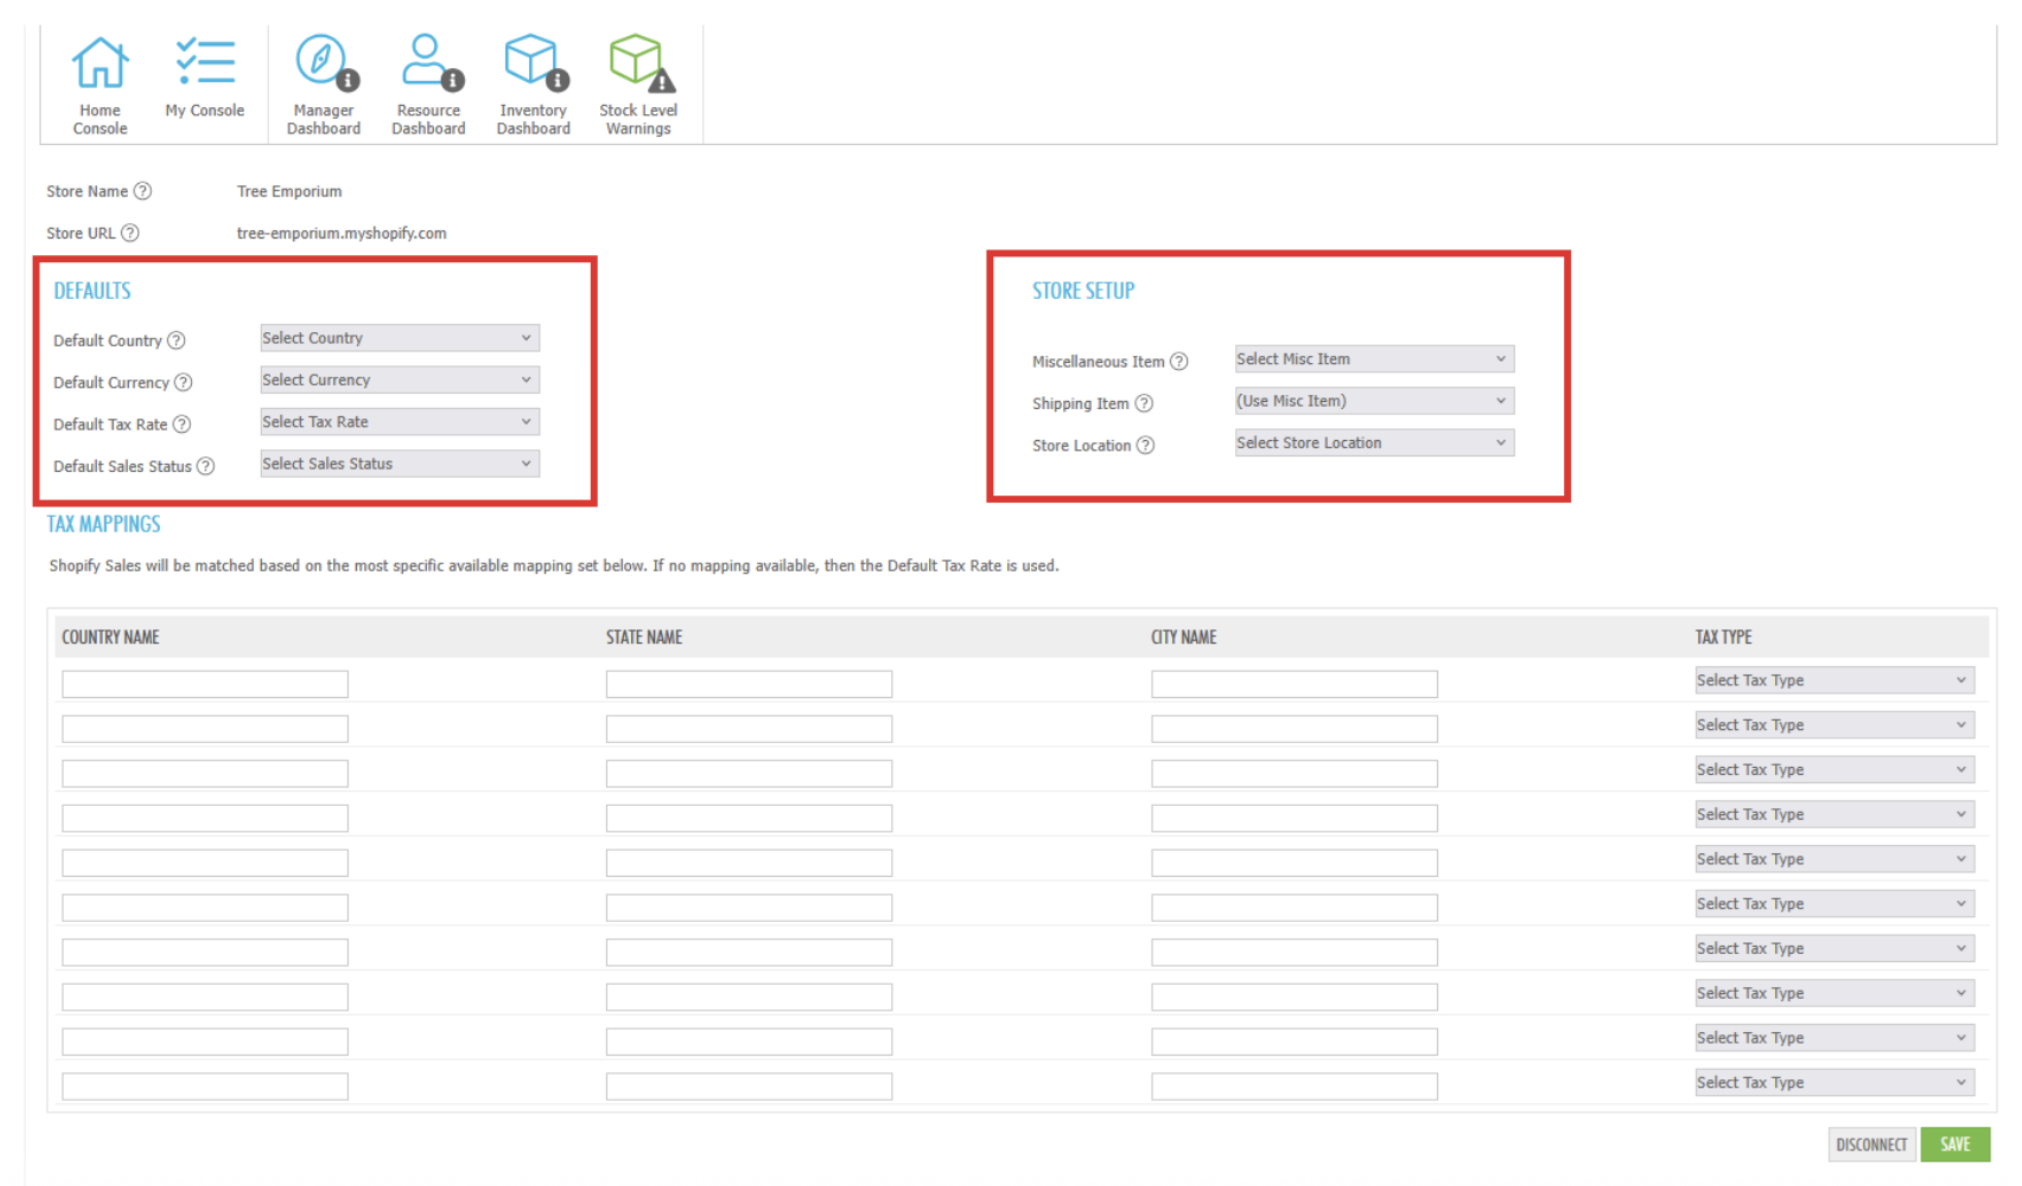Click first State Name input field
Image resolution: width=2022 pixels, height=1186 pixels.
point(748,684)
